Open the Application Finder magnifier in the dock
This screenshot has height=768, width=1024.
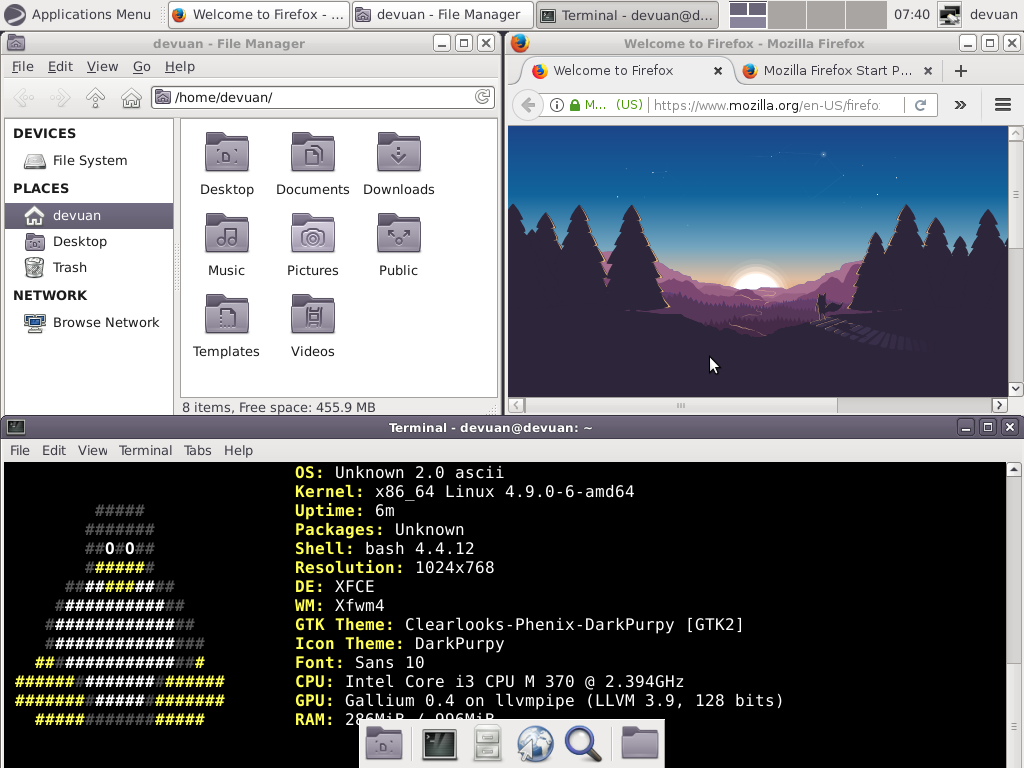click(x=584, y=743)
